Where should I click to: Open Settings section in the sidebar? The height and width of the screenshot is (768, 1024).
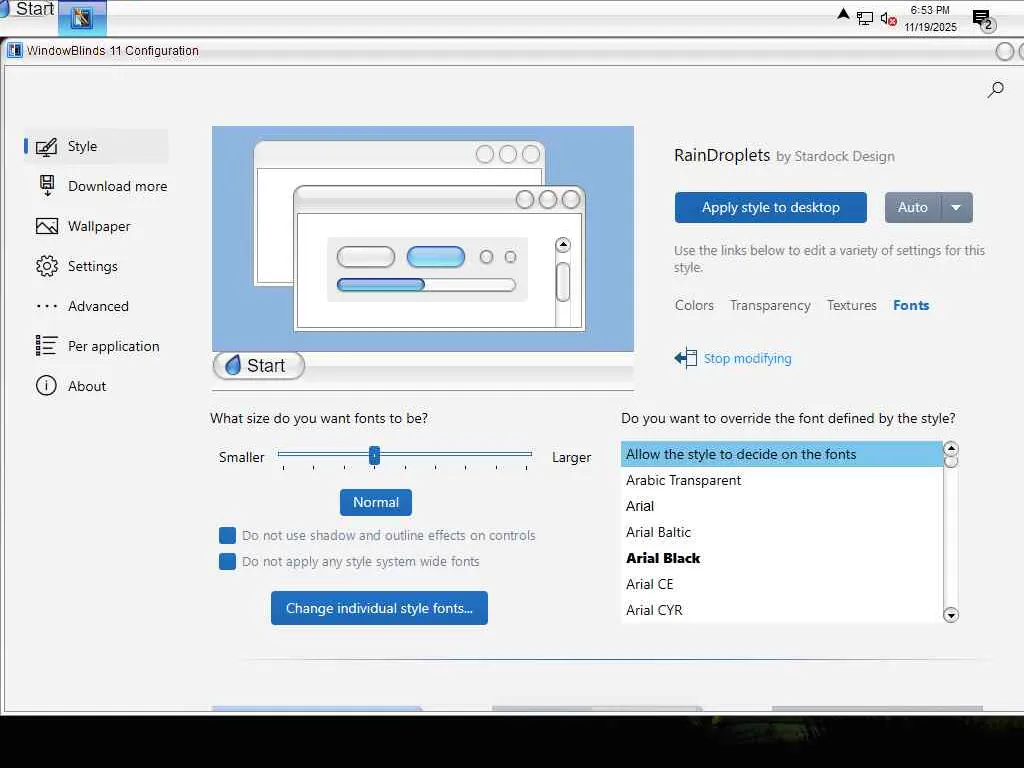93,266
